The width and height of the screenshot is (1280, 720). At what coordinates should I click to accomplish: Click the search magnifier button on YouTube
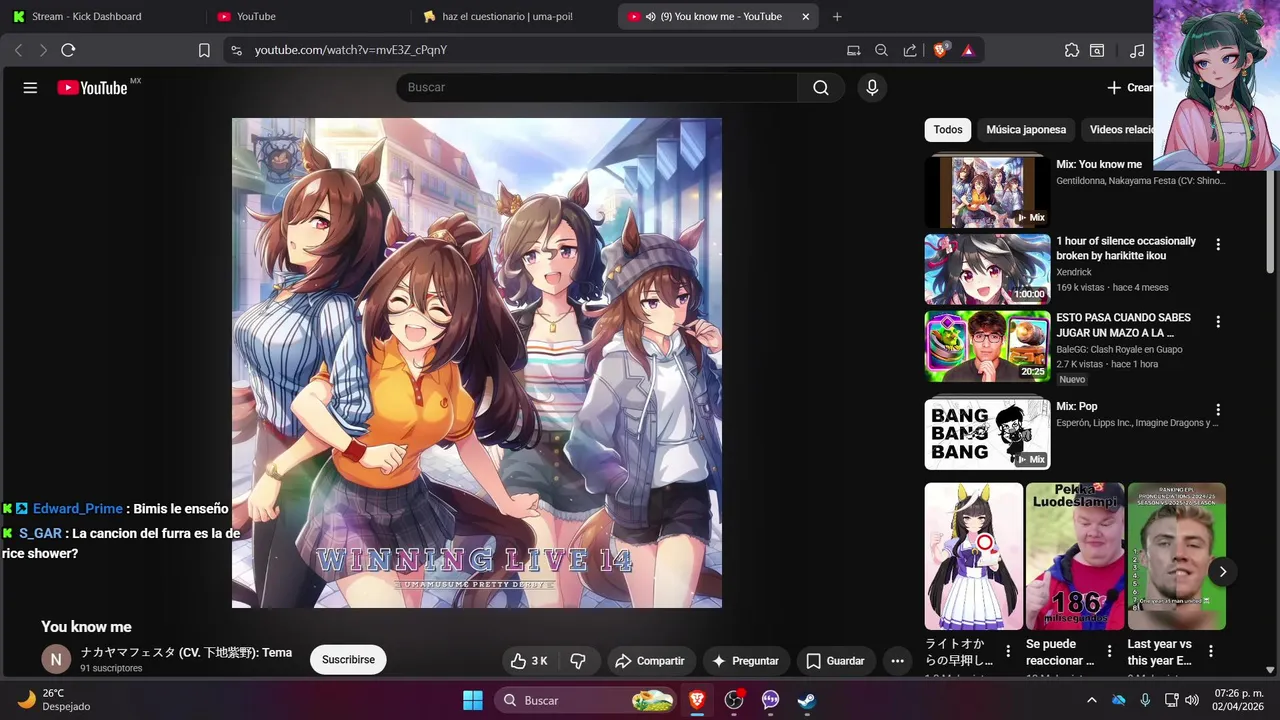coord(821,88)
